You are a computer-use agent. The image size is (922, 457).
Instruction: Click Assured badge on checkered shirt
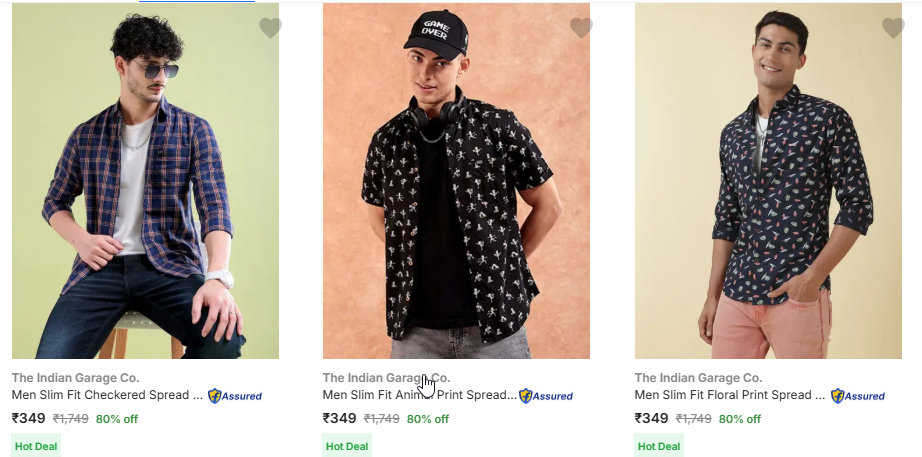coord(235,396)
